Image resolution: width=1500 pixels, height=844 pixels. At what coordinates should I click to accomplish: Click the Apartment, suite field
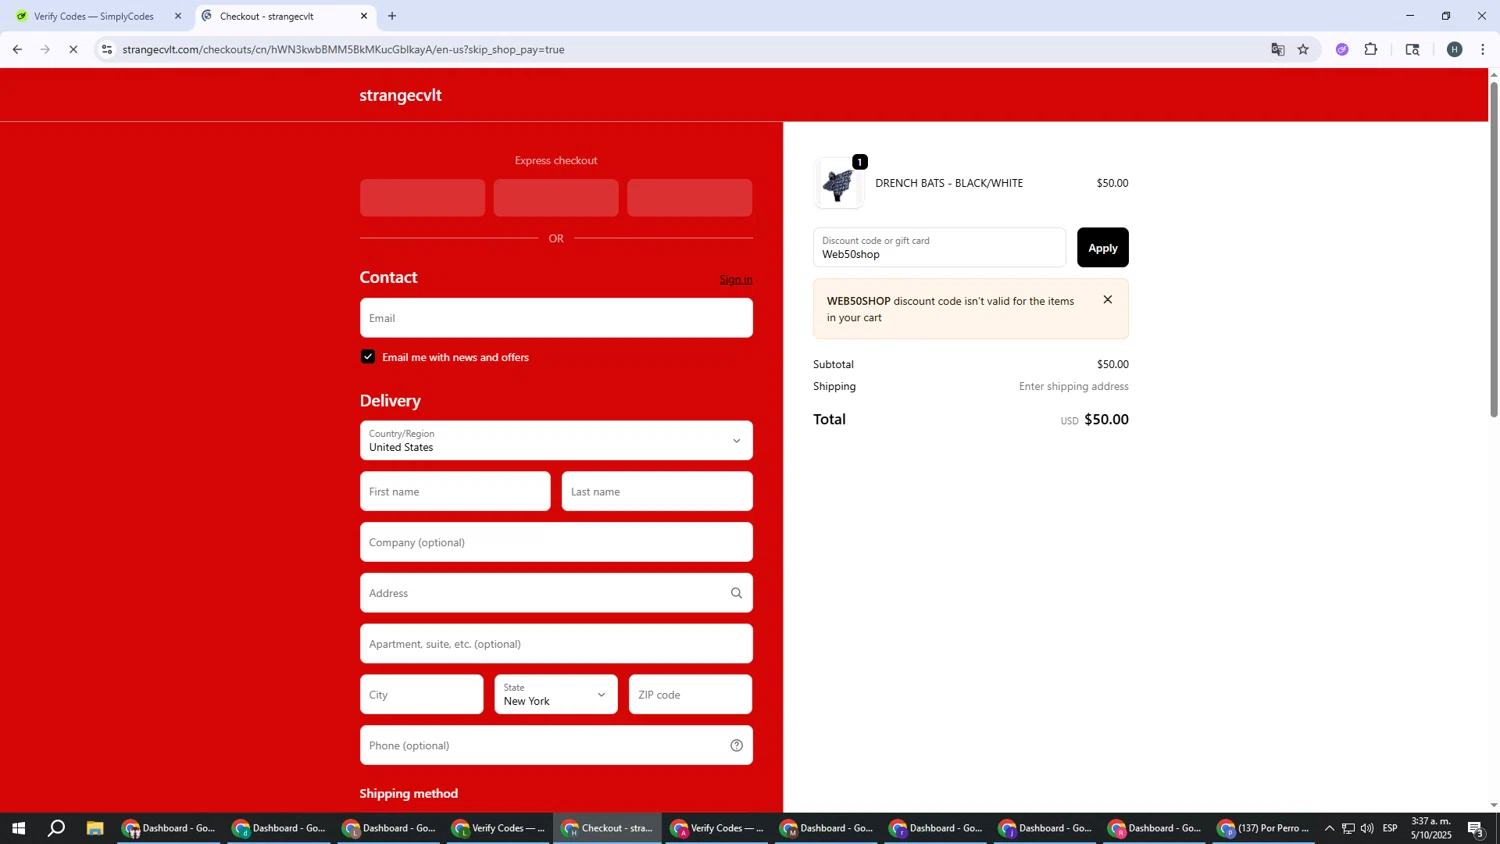coord(556,644)
